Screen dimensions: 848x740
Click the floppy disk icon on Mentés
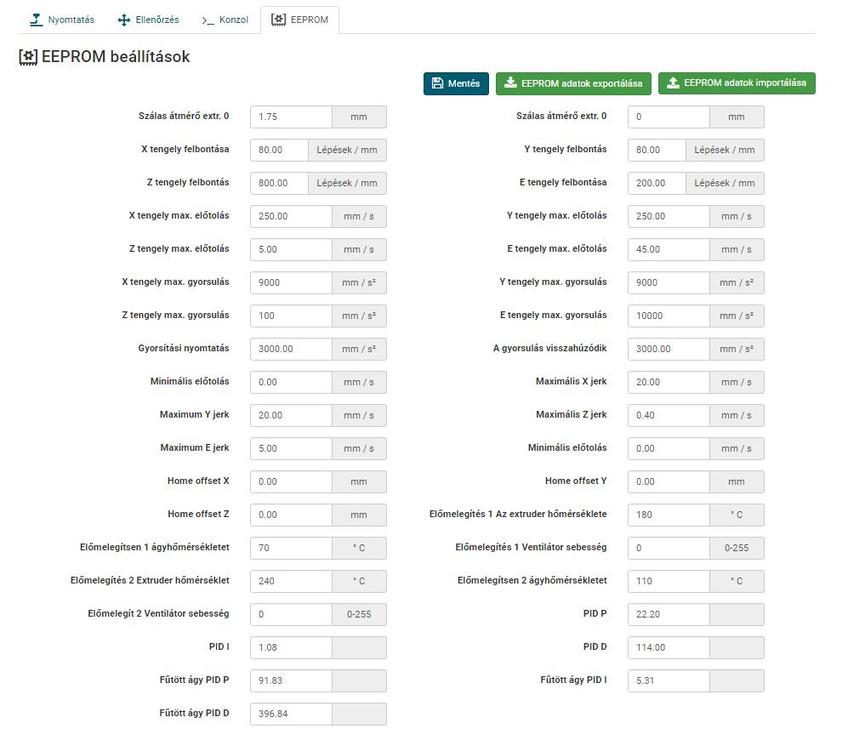[x=437, y=83]
